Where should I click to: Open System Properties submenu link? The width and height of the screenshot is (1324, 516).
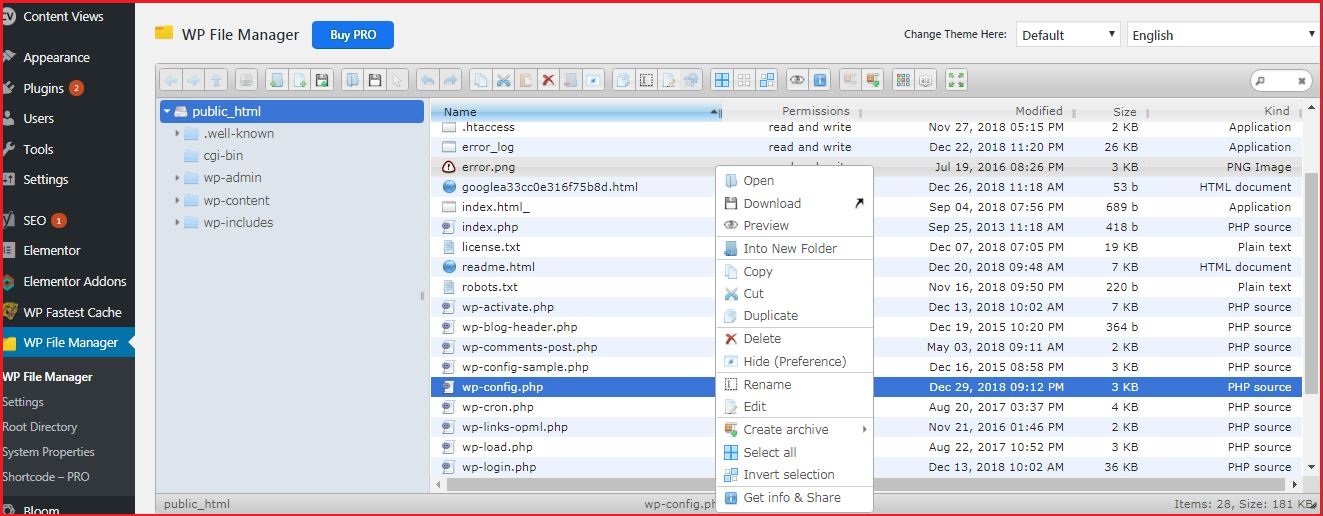pyautogui.click(x=49, y=452)
